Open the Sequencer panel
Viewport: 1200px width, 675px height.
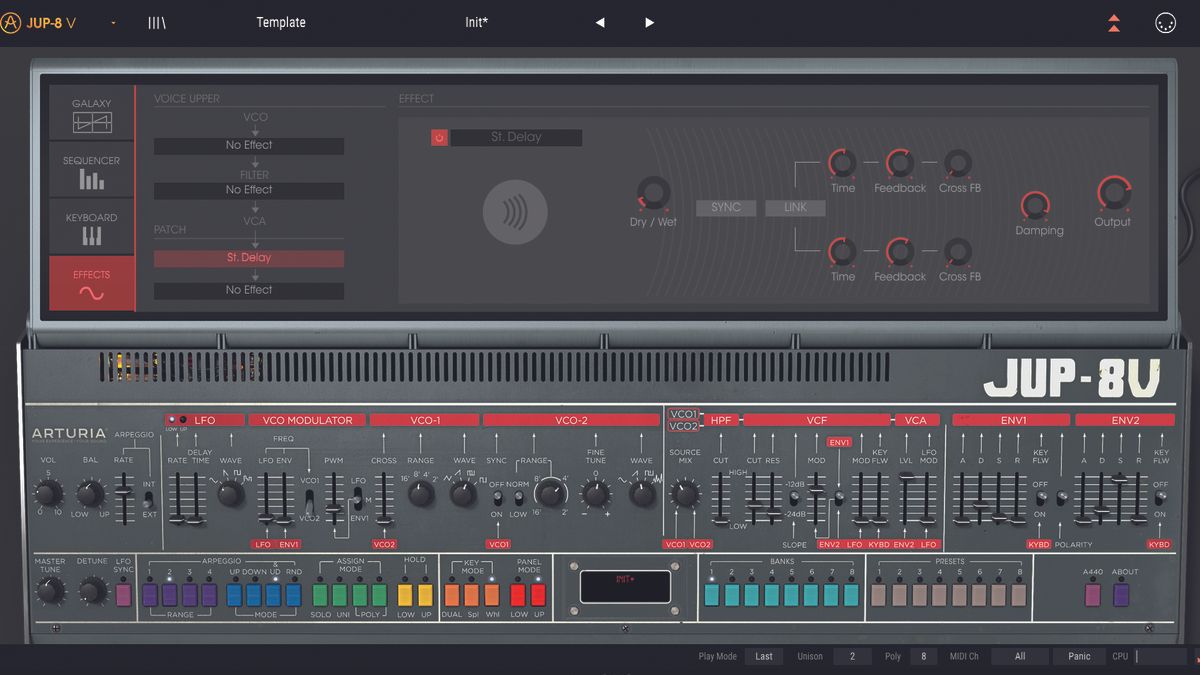pos(91,168)
